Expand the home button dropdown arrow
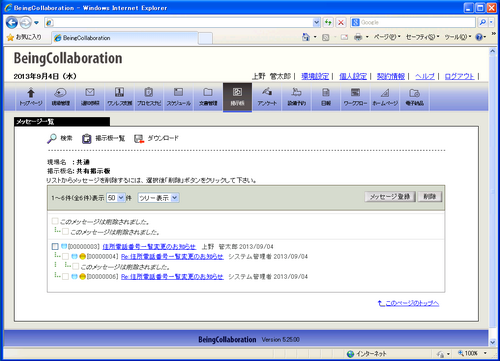The image size is (500, 361). coord(315,37)
